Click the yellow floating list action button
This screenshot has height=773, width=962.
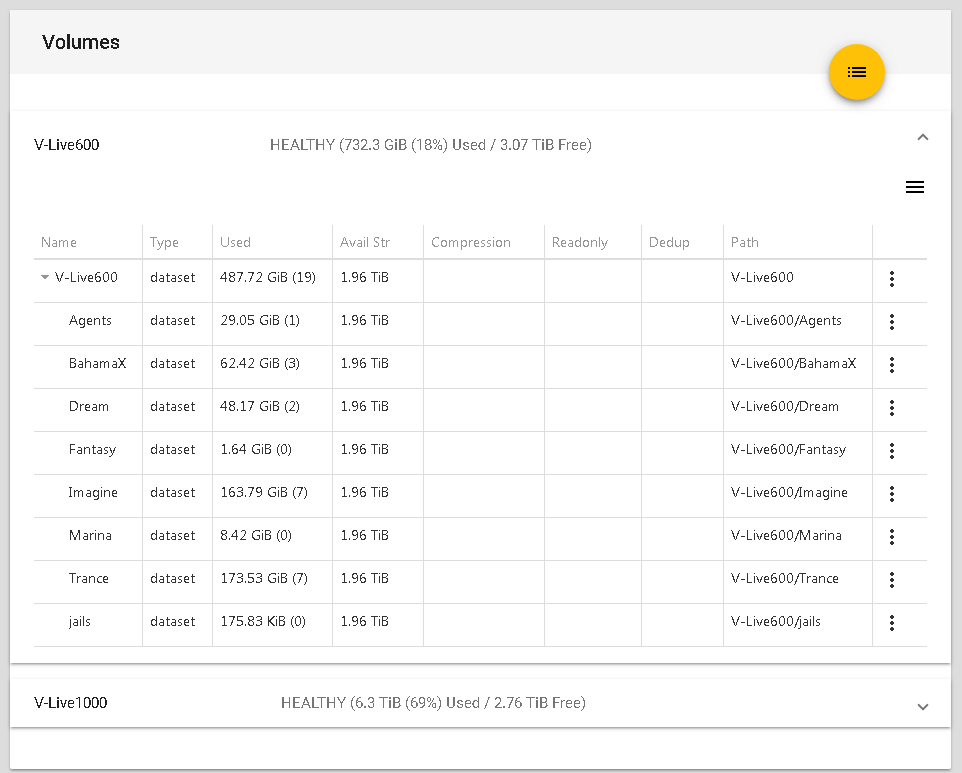856,72
